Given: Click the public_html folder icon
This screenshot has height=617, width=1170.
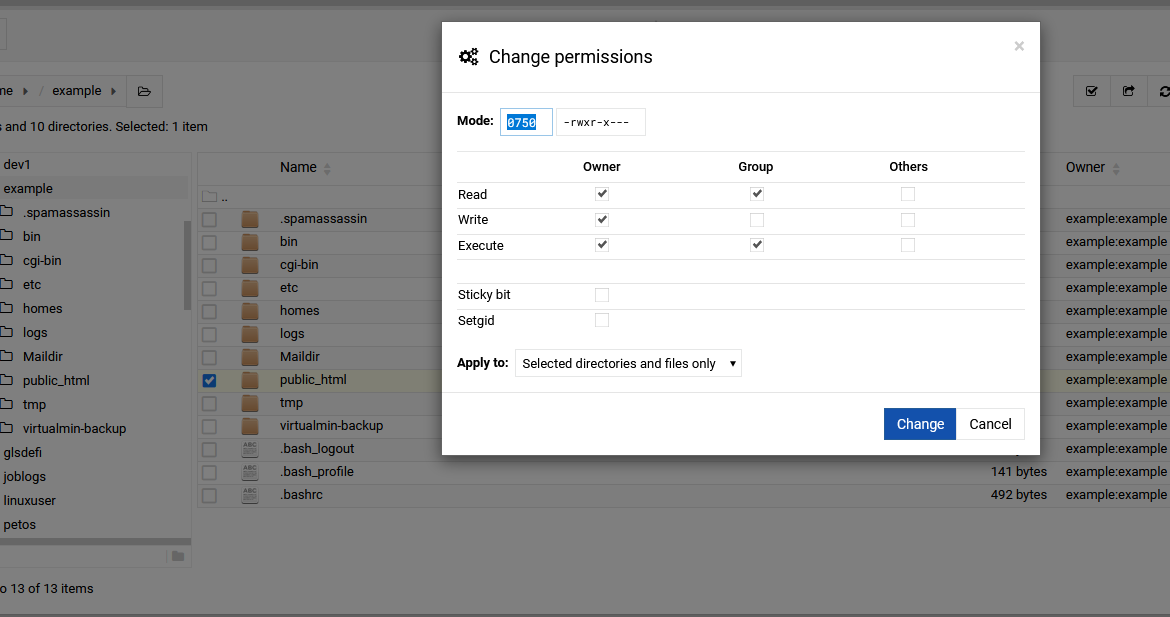Looking at the screenshot, I should point(250,380).
